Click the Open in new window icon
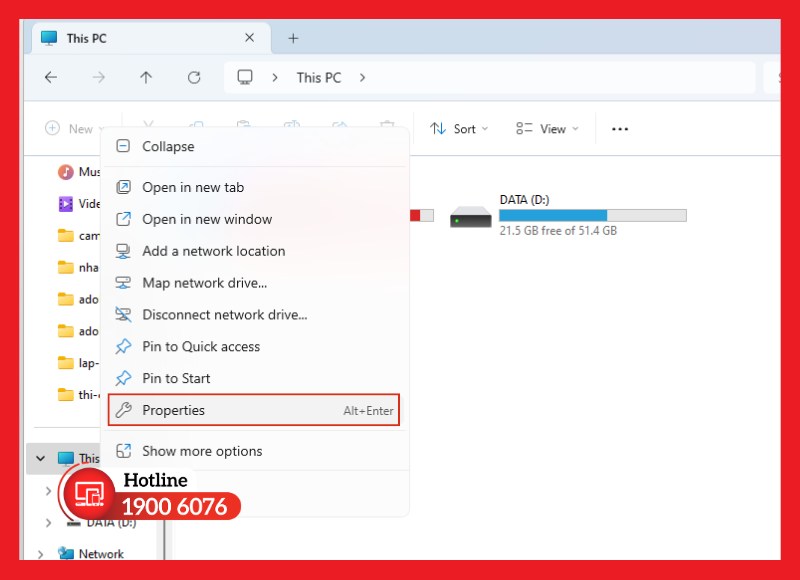 click(x=123, y=219)
